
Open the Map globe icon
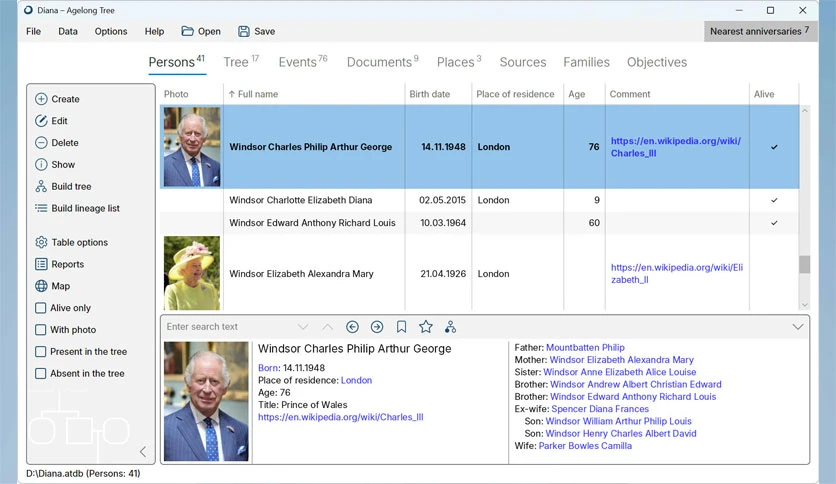tap(41, 286)
